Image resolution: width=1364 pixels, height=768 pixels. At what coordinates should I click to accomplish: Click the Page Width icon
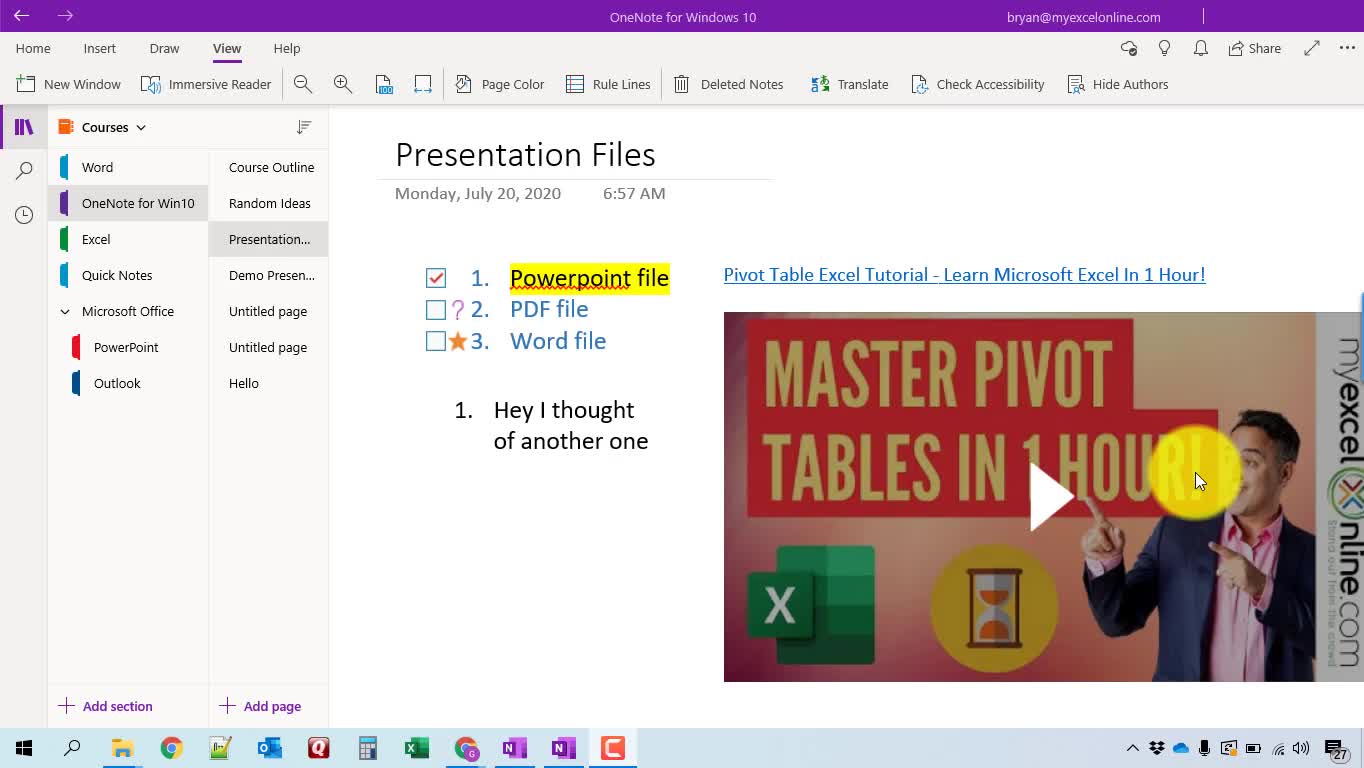pos(423,85)
